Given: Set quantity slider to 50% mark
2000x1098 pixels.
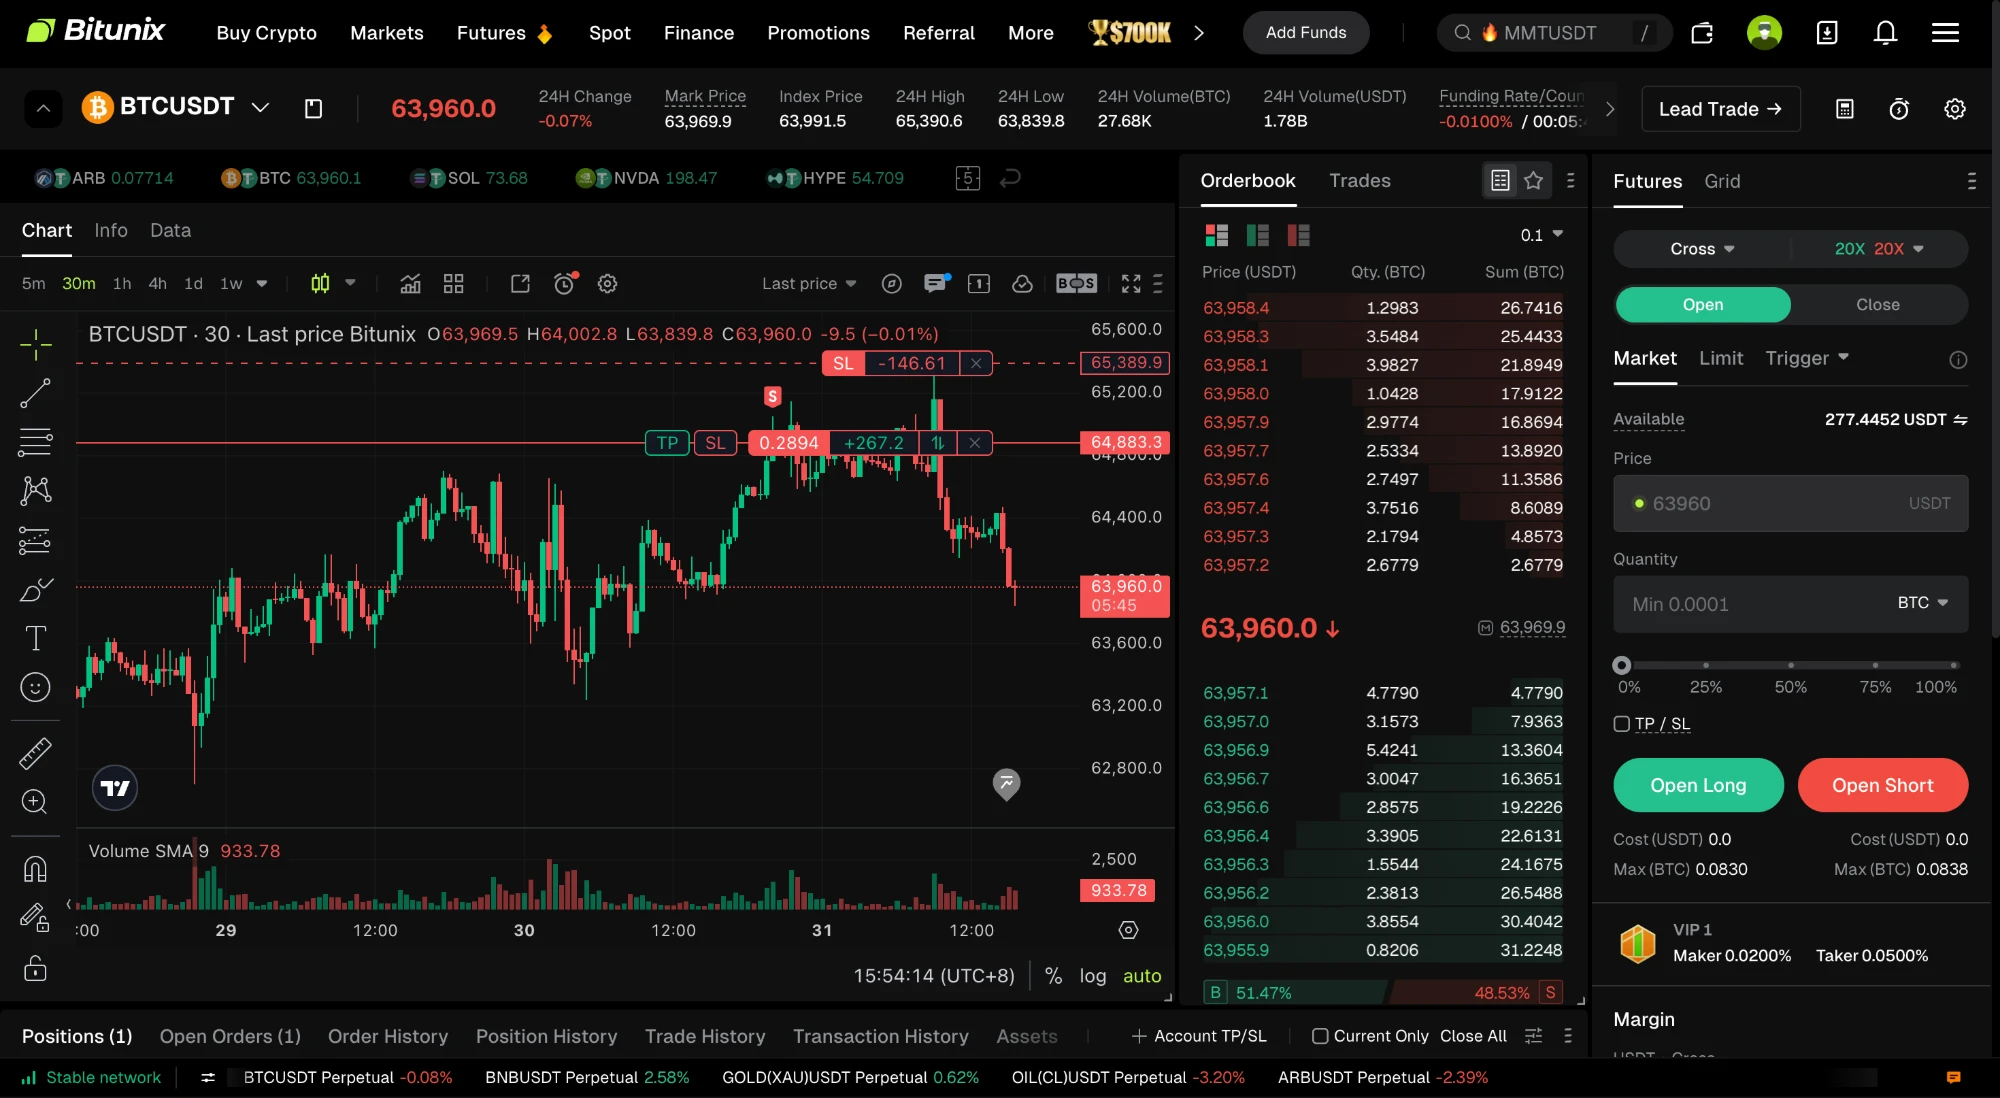Looking at the screenshot, I should click(1790, 665).
